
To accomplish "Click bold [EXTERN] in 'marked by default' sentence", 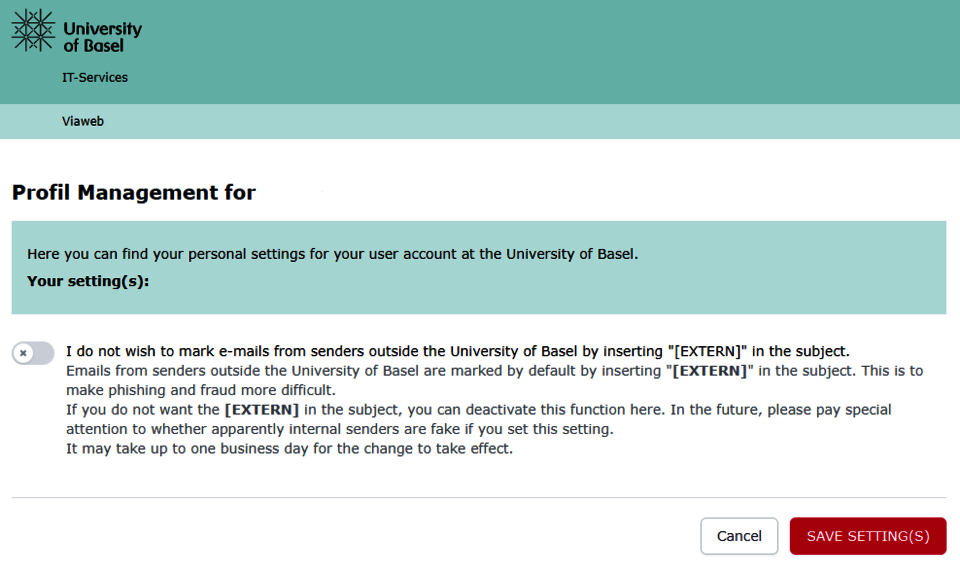I will (710, 371).
